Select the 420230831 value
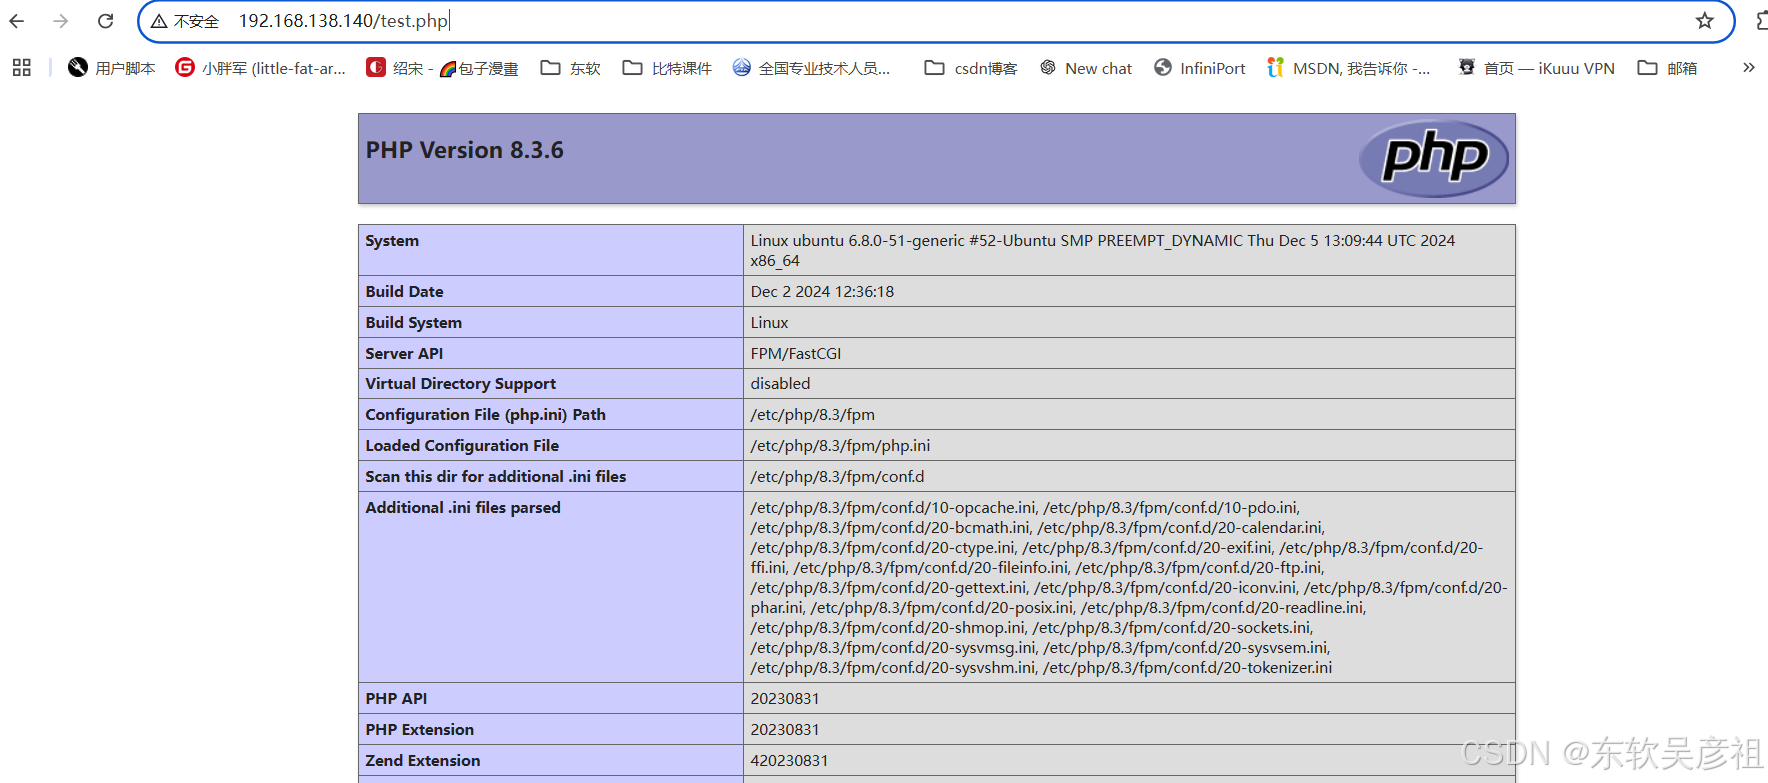Image resolution: width=1768 pixels, height=783 pixels. [789, 761]
